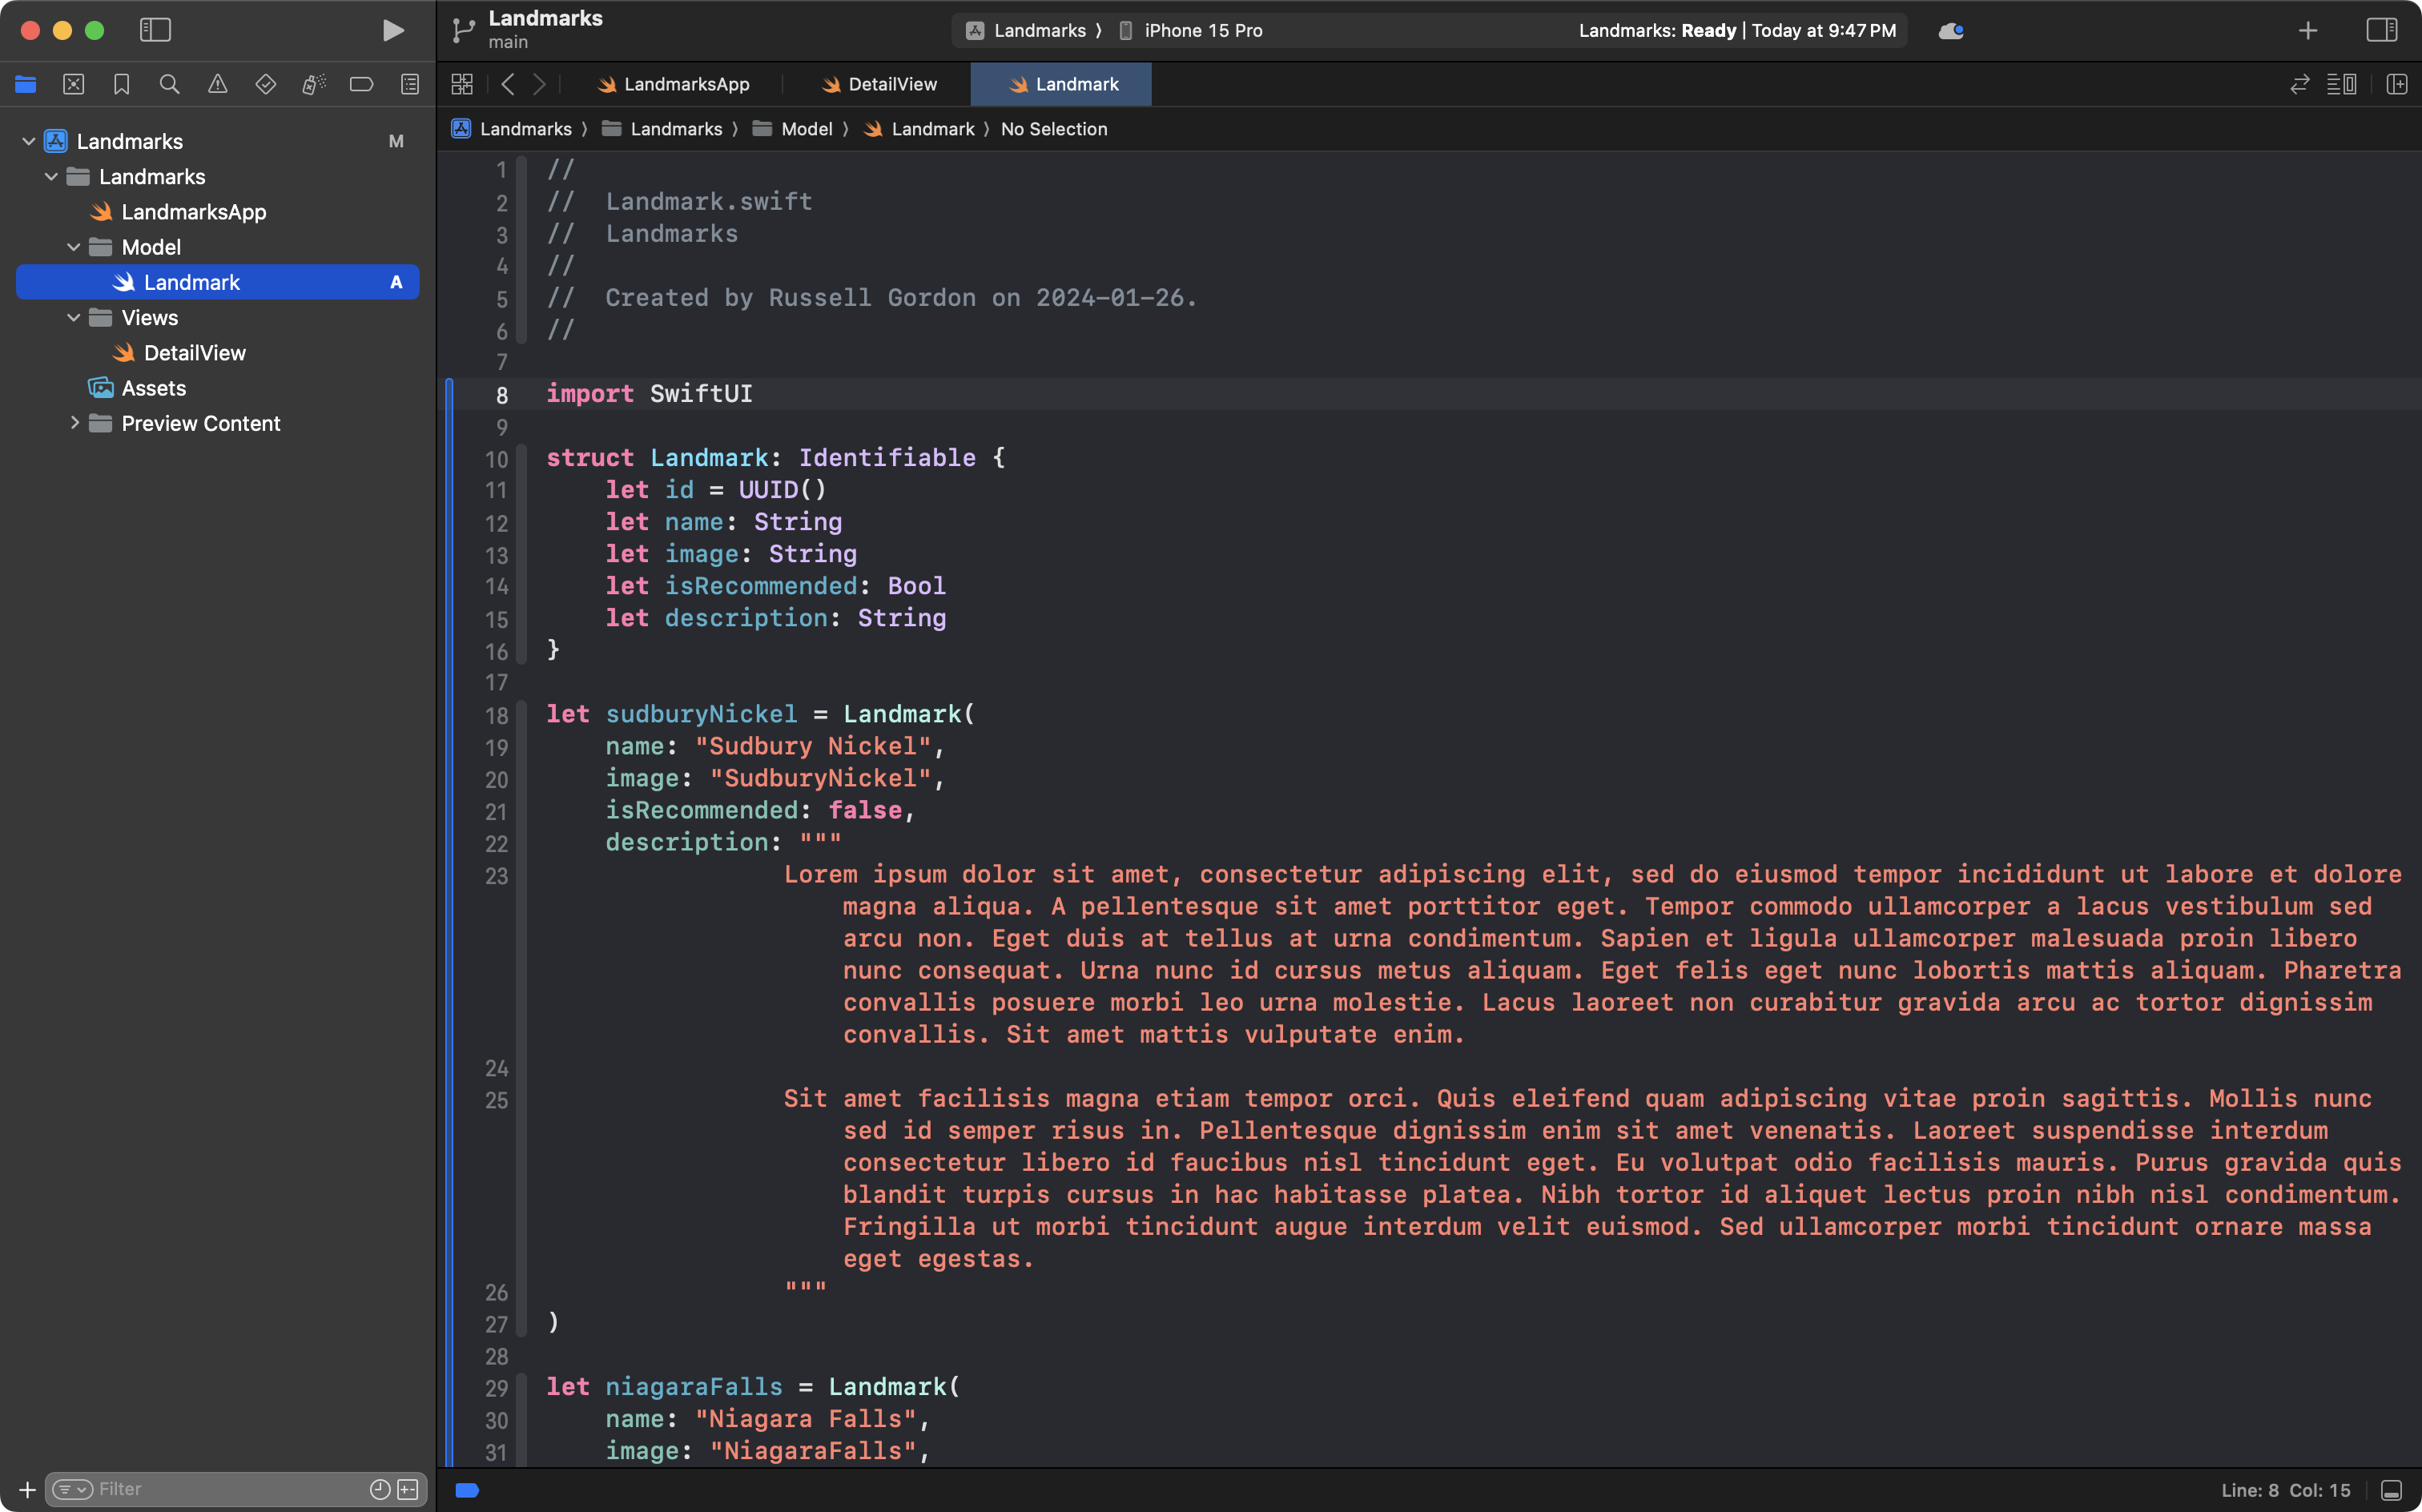Select the Debug navigator
The width and height of the screenshot is (2422, 1512).
point(313,84)
